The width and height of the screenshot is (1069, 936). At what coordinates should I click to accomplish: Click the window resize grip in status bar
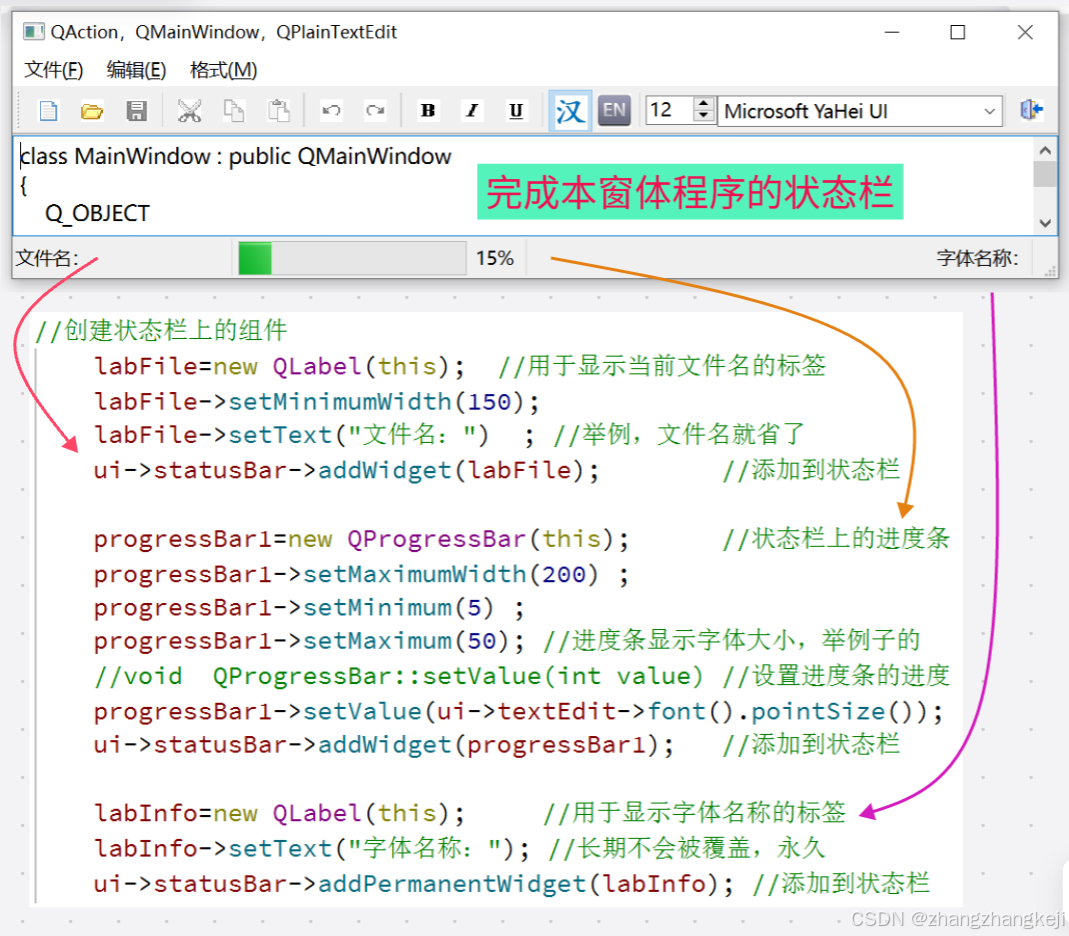1049,270
